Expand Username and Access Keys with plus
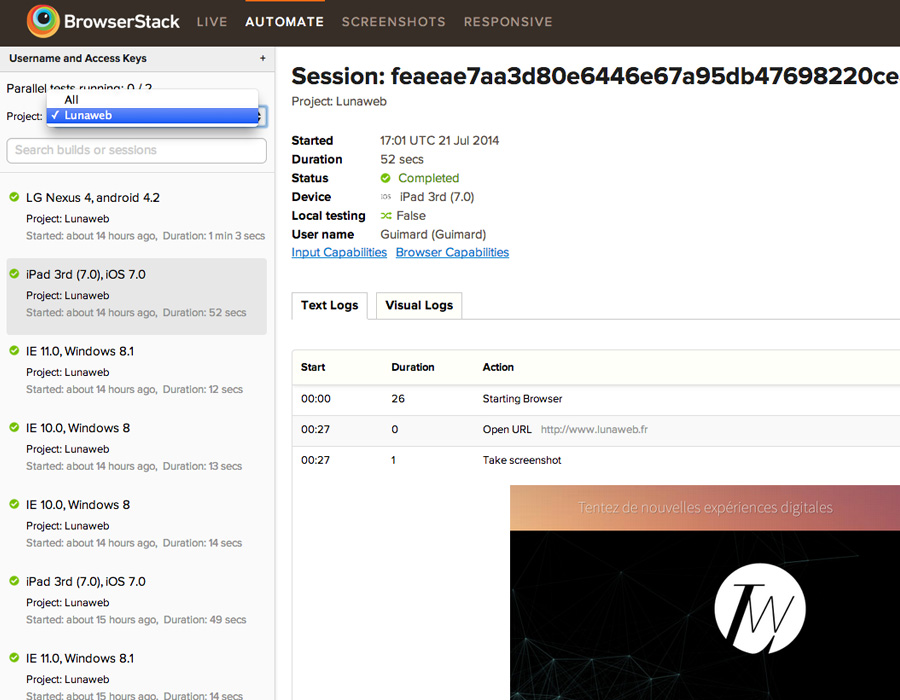 [262, 58]
